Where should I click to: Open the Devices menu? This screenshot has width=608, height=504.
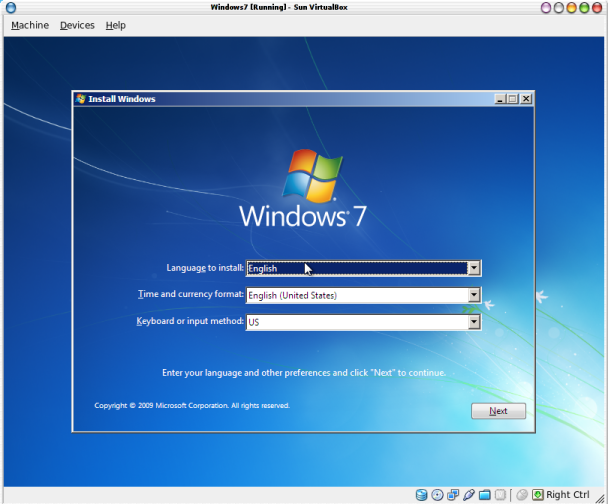77,25
